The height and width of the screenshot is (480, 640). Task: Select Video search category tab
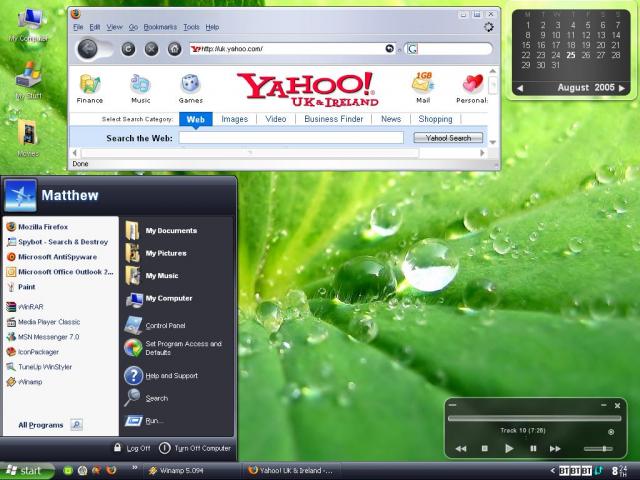coord(276,119)
